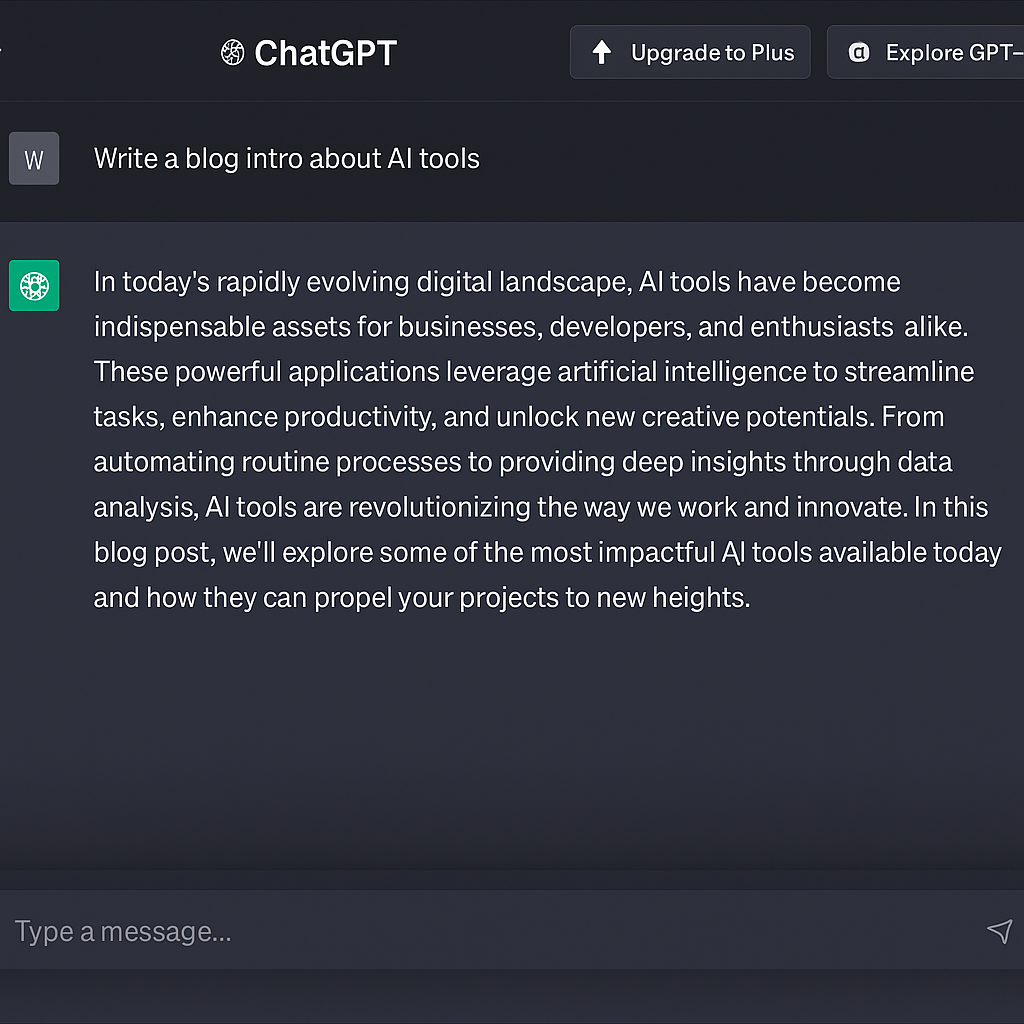Click the line starting 'automating routine processes'
The height and width of the screenshot is (1024, 1024).
tap(522, 462)
